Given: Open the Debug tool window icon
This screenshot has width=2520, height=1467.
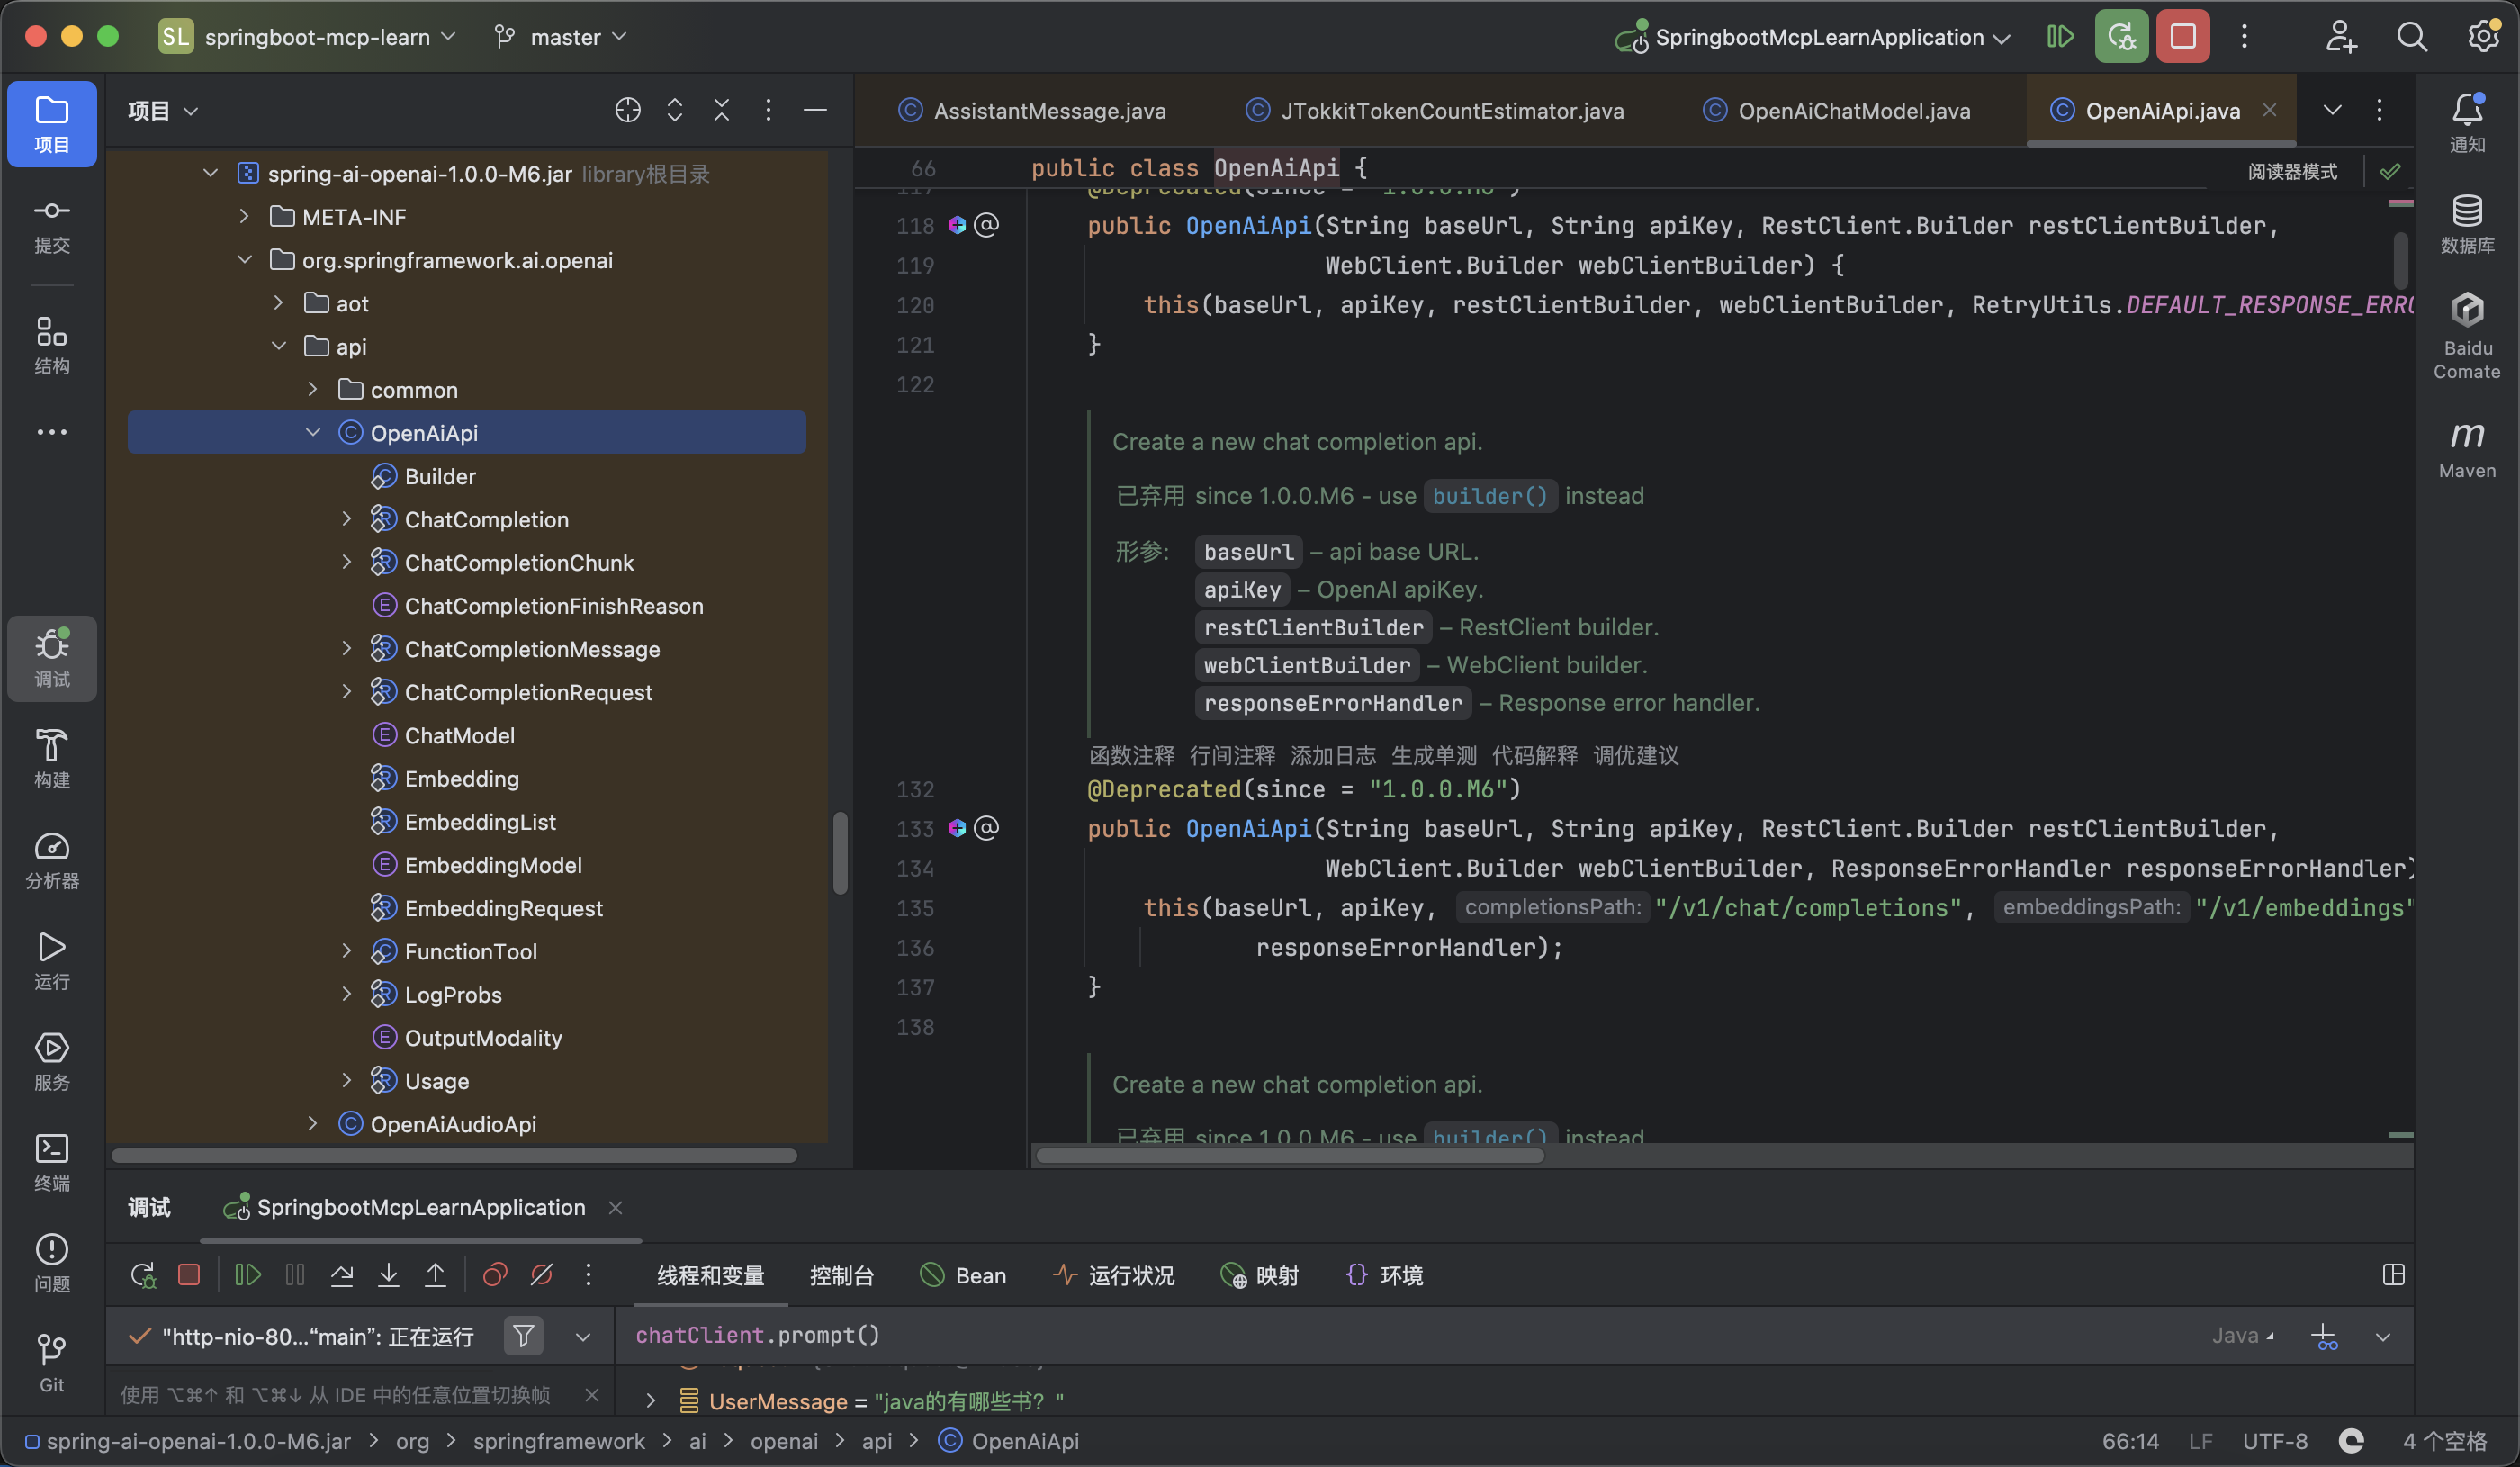Looking at the screenshot, I should click(52, 658).
